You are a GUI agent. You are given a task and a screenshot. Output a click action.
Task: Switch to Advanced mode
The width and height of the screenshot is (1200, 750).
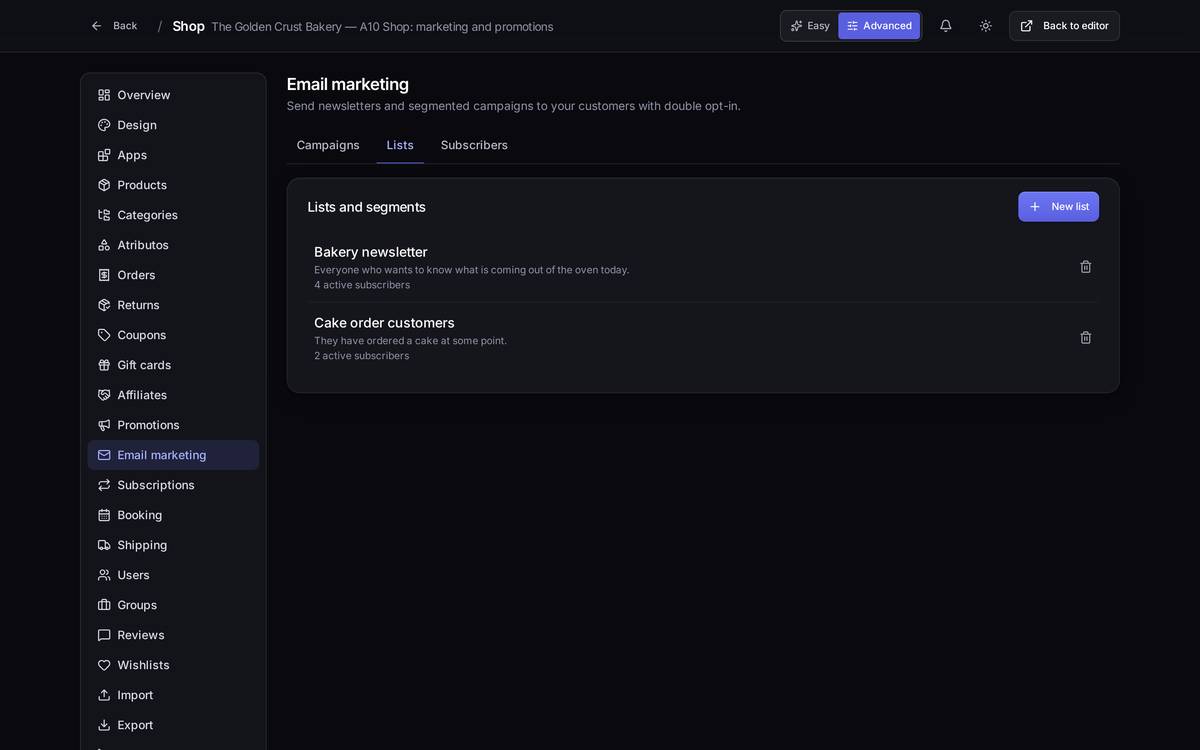coord(879,26)
